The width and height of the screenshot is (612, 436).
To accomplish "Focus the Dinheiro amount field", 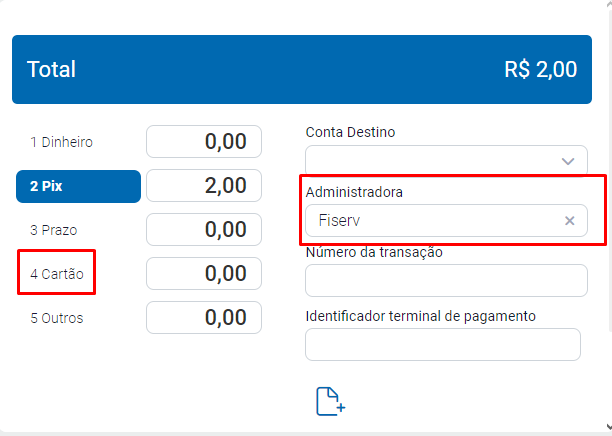I will coord(204,142).
